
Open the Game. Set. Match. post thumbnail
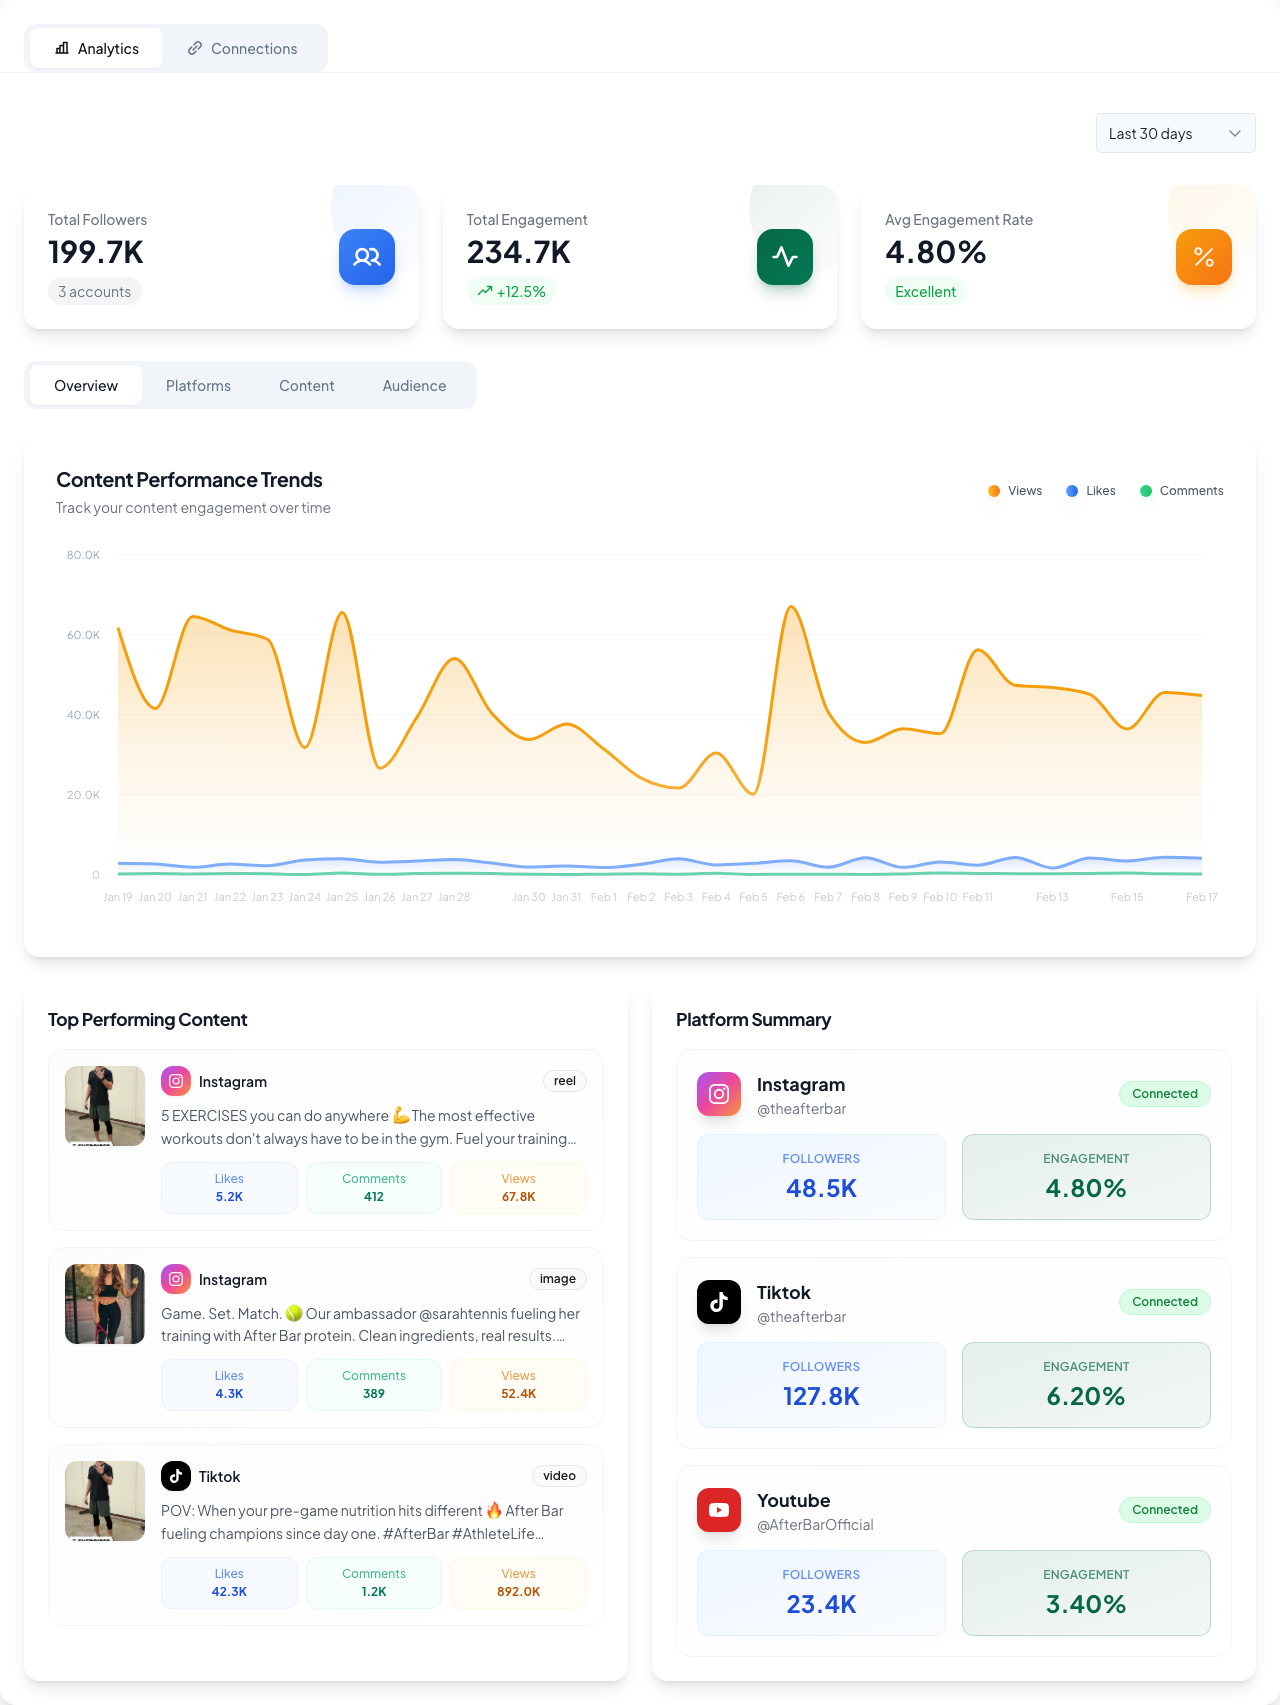pos(105,1304)
